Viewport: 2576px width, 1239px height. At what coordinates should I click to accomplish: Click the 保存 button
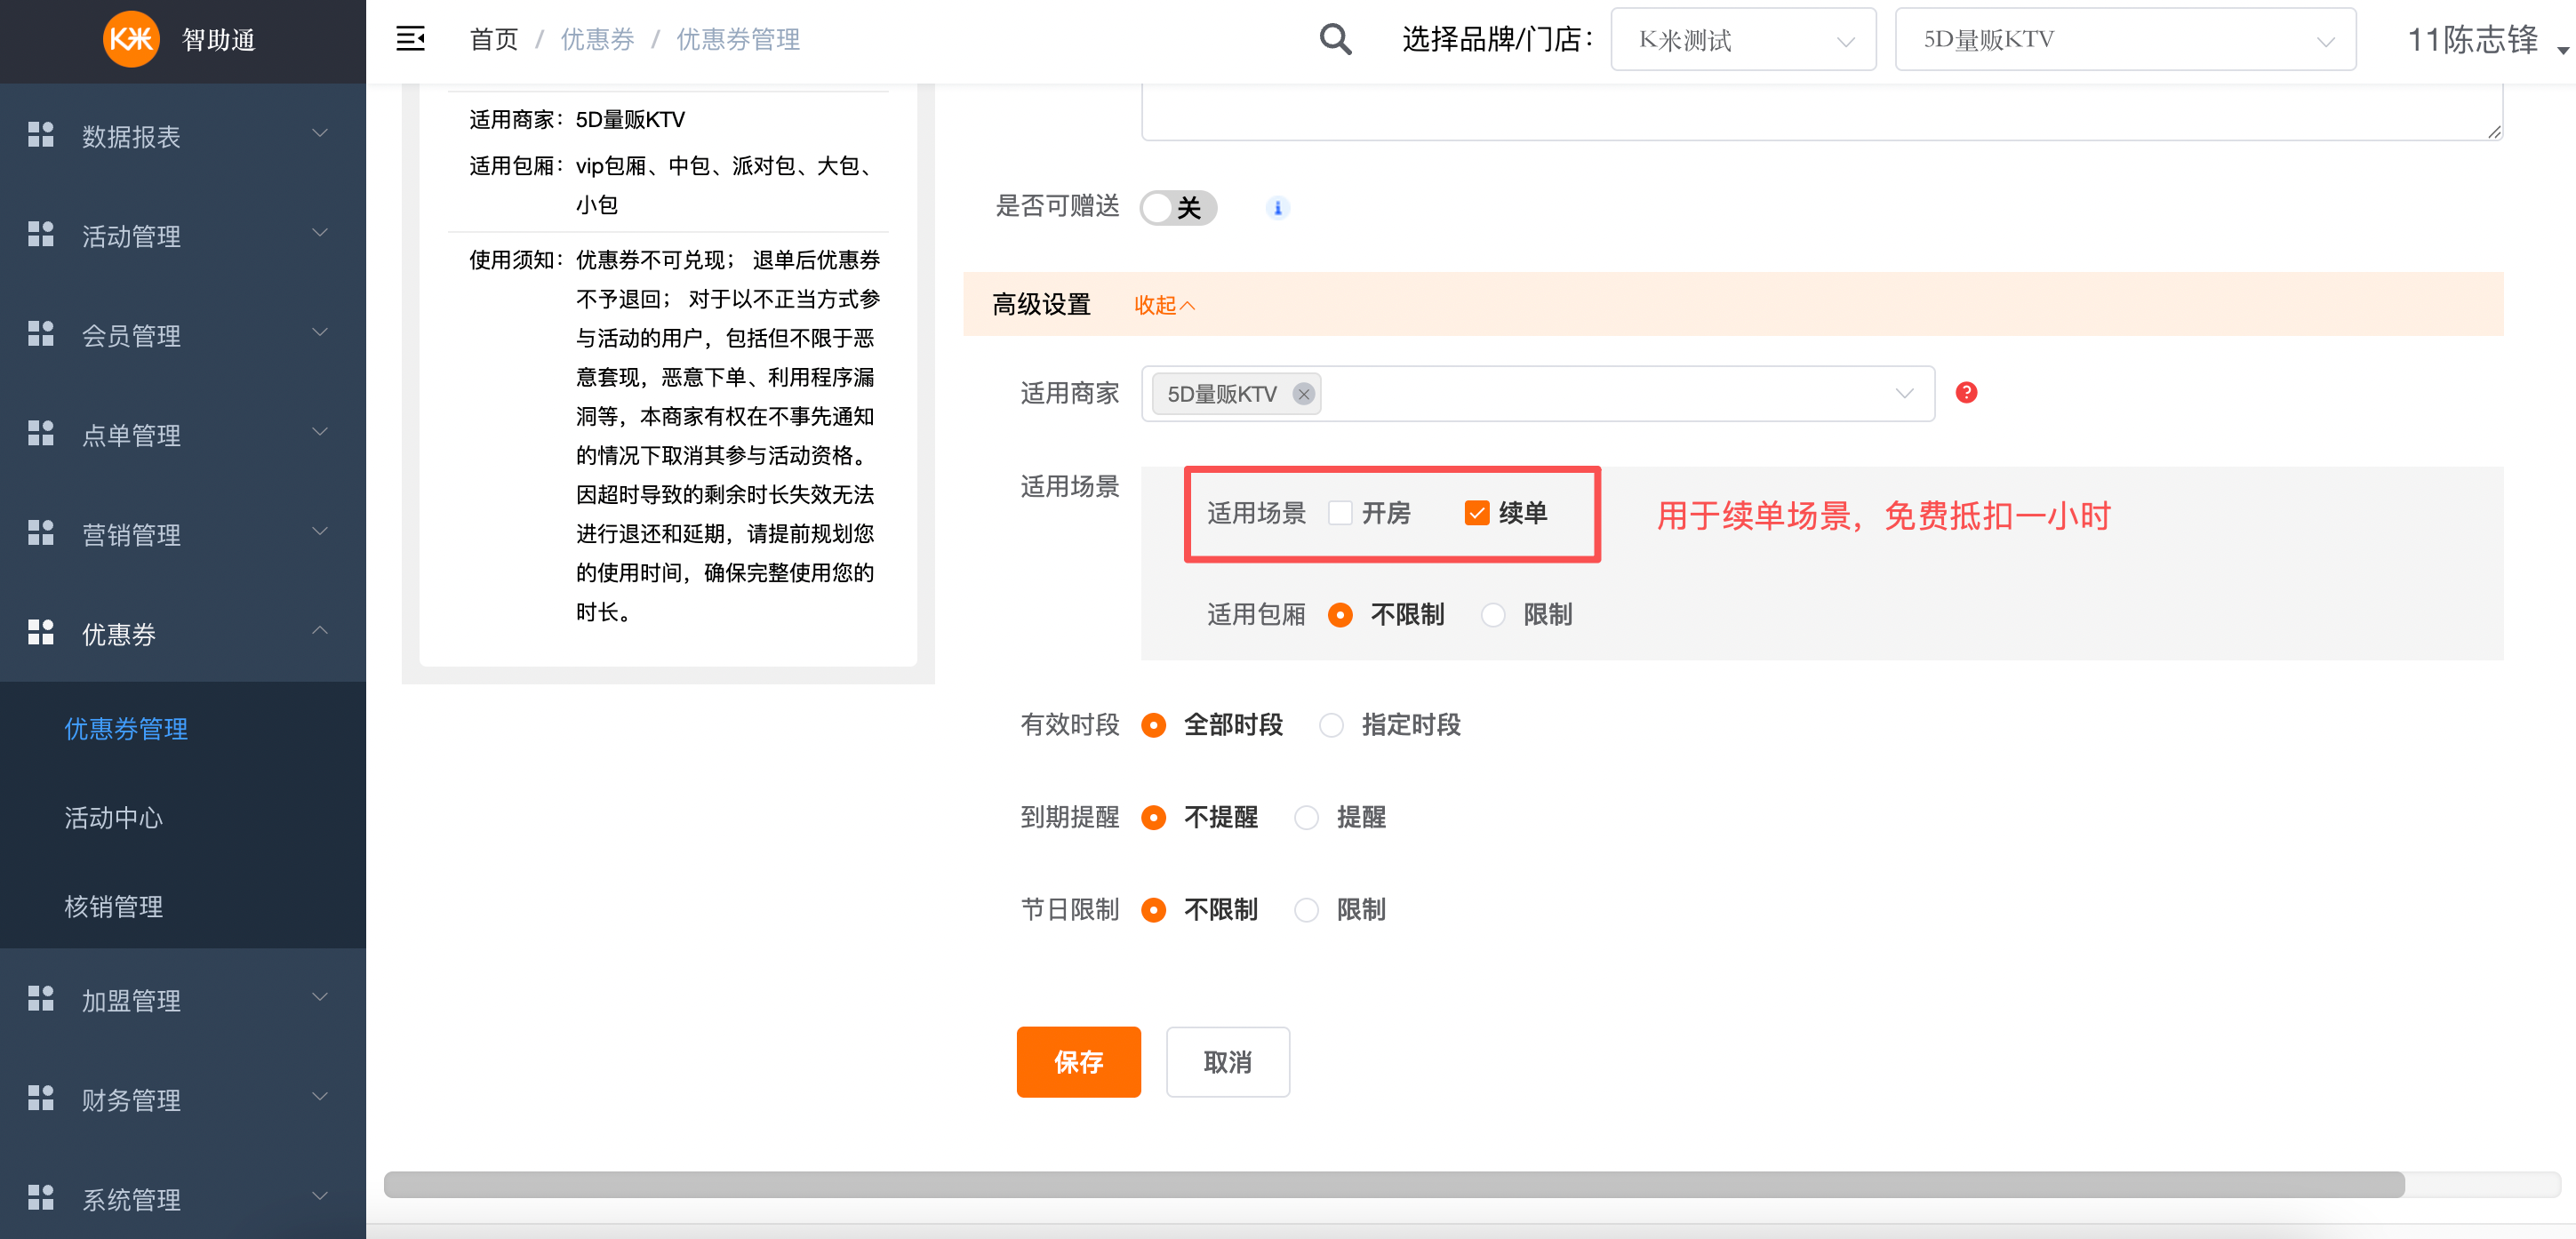point(1078,1062)
